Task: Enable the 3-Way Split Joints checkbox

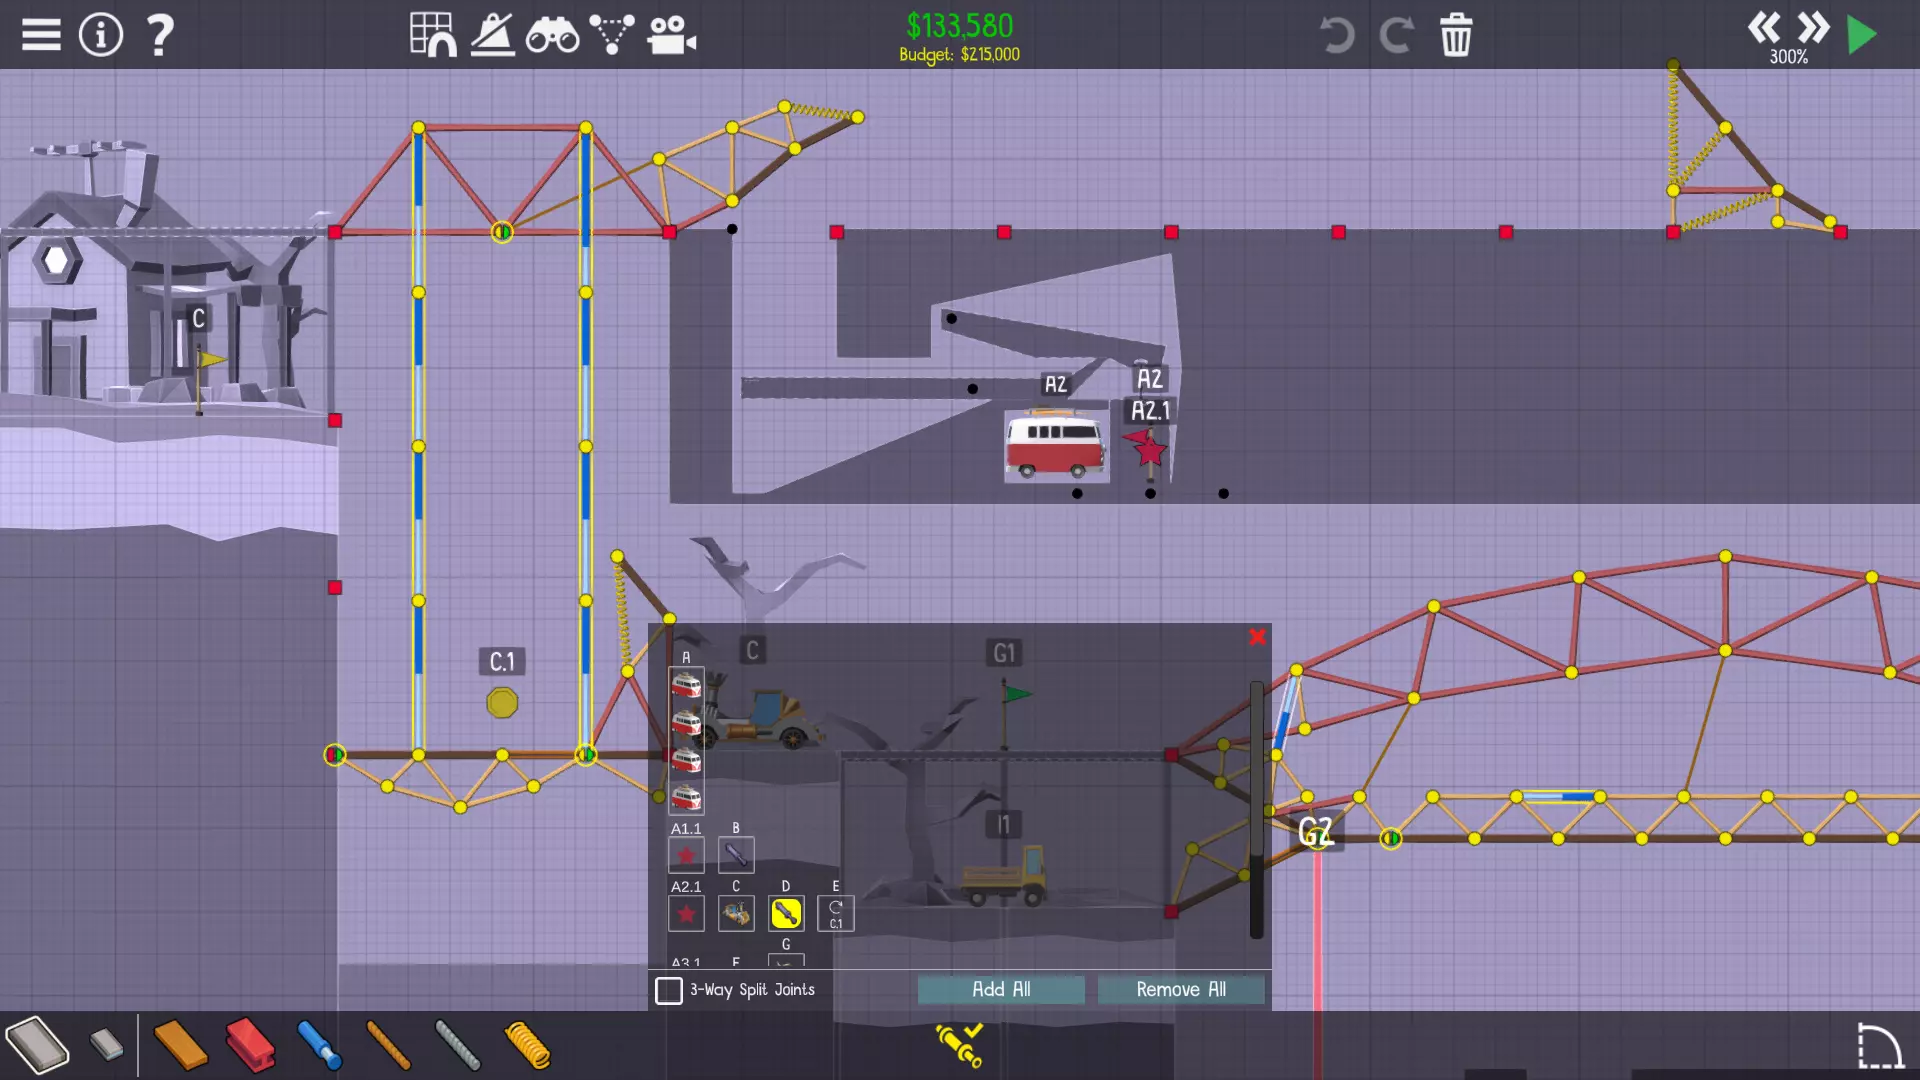Action: point(669,990)
